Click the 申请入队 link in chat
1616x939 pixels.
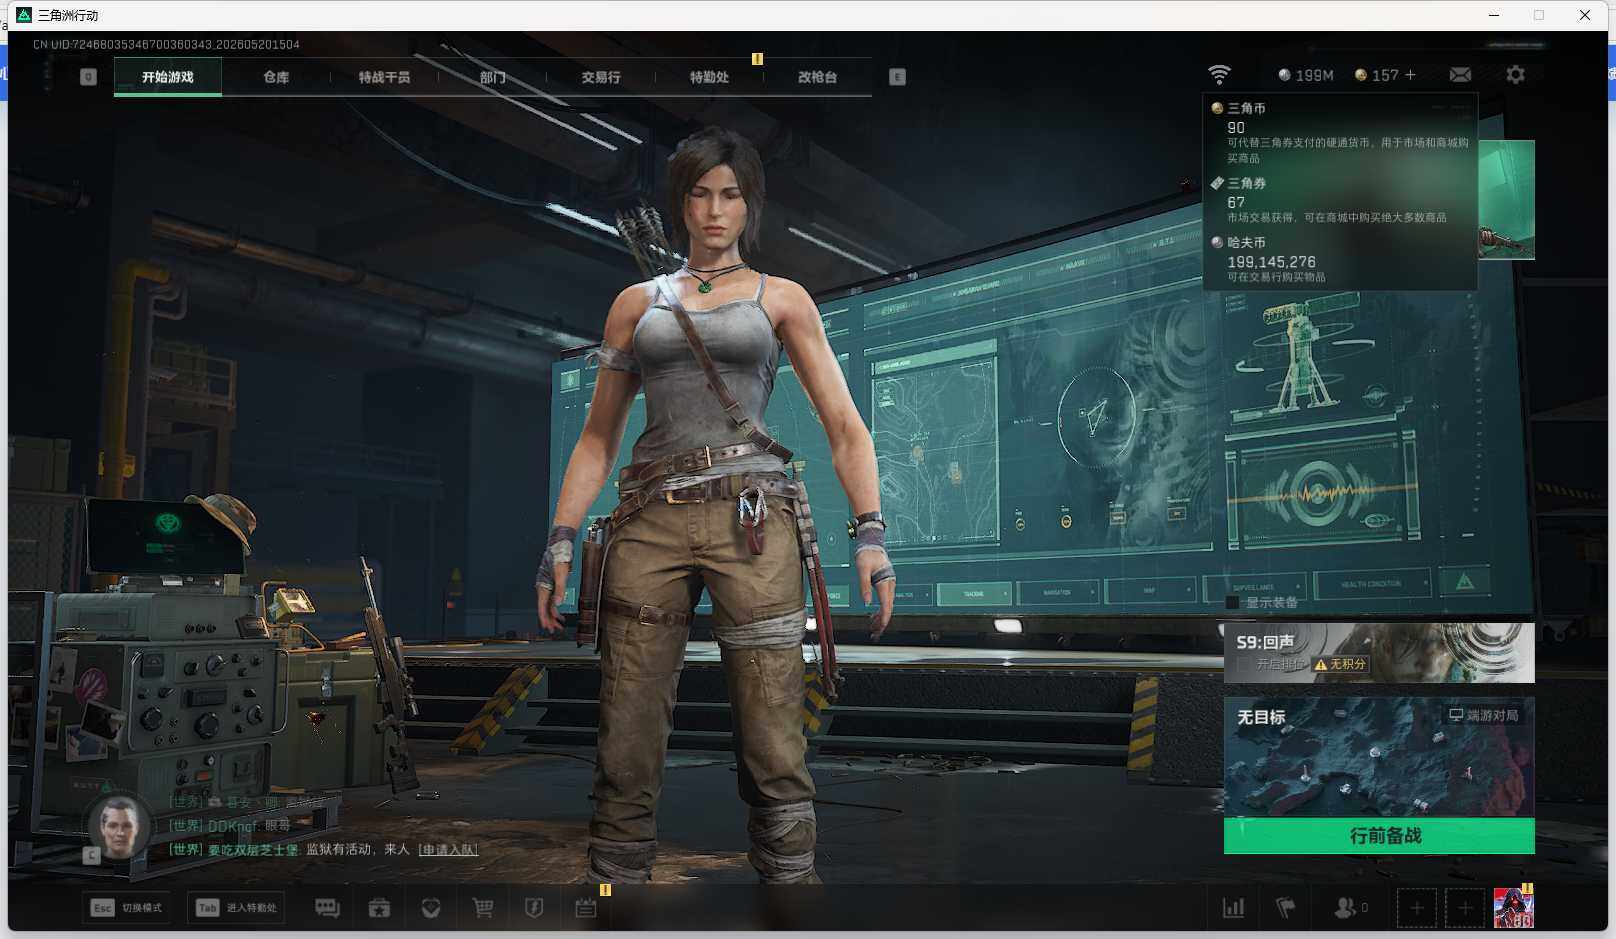[448, 850]
